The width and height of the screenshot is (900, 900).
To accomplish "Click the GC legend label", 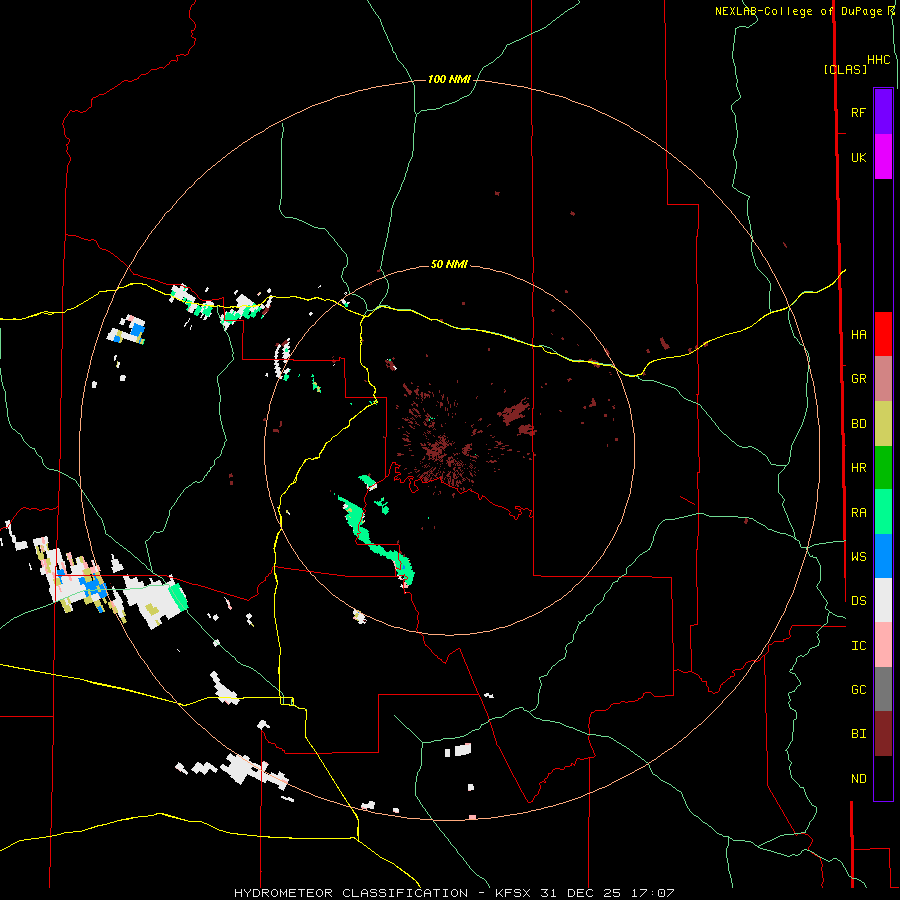I will pos(859,690).
